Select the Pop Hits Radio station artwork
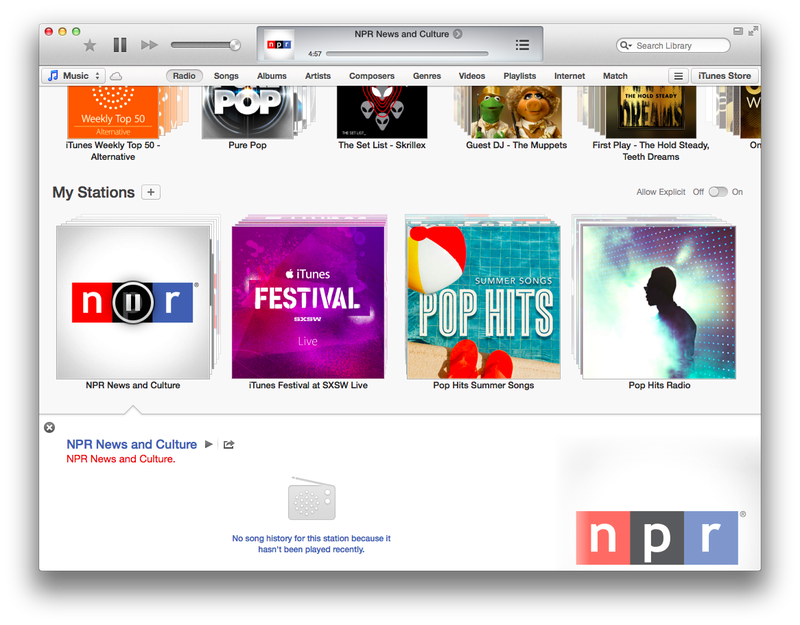800x625 pixels. click(x=659, y=303)
